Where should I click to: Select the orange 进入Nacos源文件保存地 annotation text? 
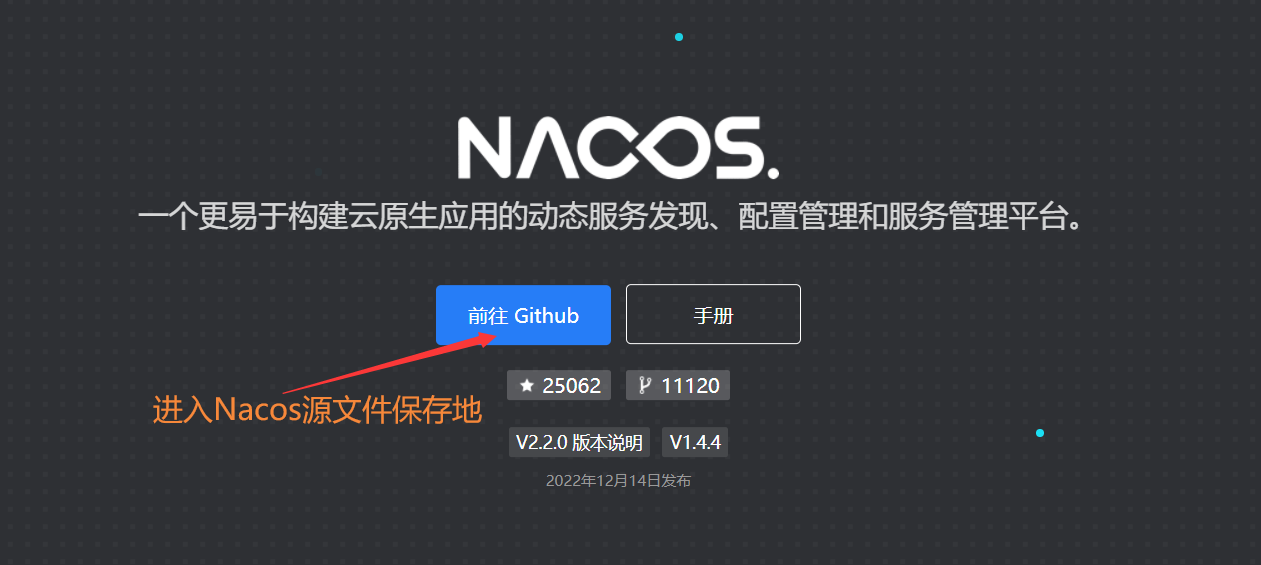pos(317,410)
